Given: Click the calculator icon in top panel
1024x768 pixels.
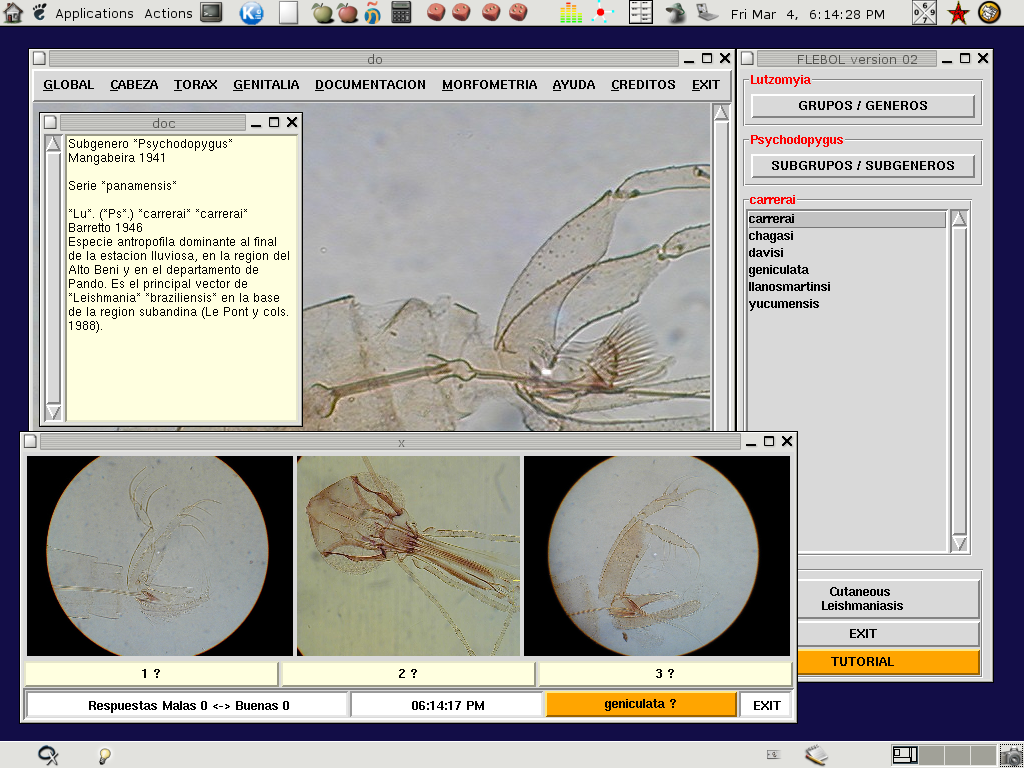Looking at the screenshot, I should click(x=401, y=13).
